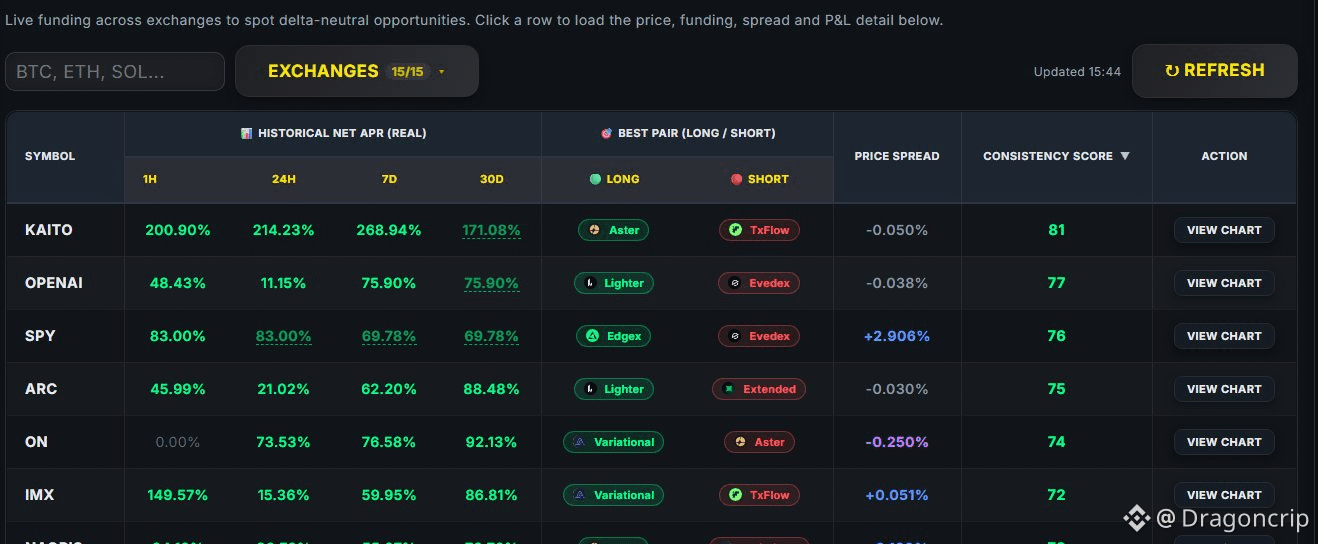Open View Chart for SPY

[1224, 336]
